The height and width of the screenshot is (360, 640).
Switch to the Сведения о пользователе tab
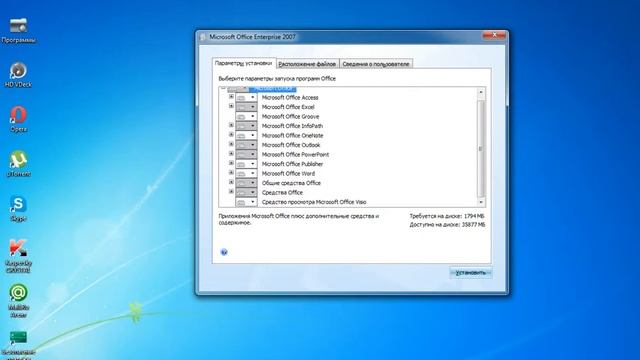click(x=376, y=64)
